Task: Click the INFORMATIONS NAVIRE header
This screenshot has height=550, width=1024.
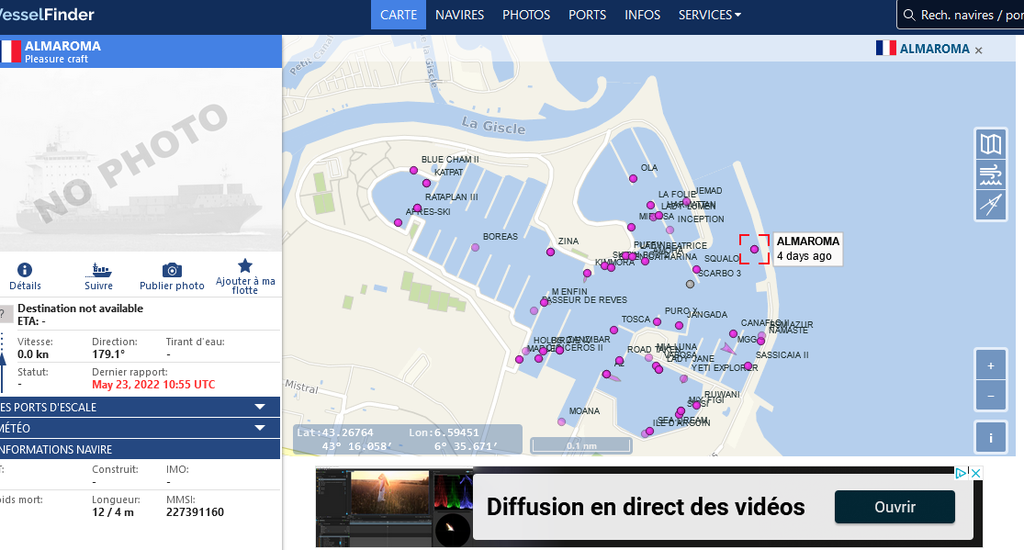Action: pyautogui.click(x=140, y=449)
